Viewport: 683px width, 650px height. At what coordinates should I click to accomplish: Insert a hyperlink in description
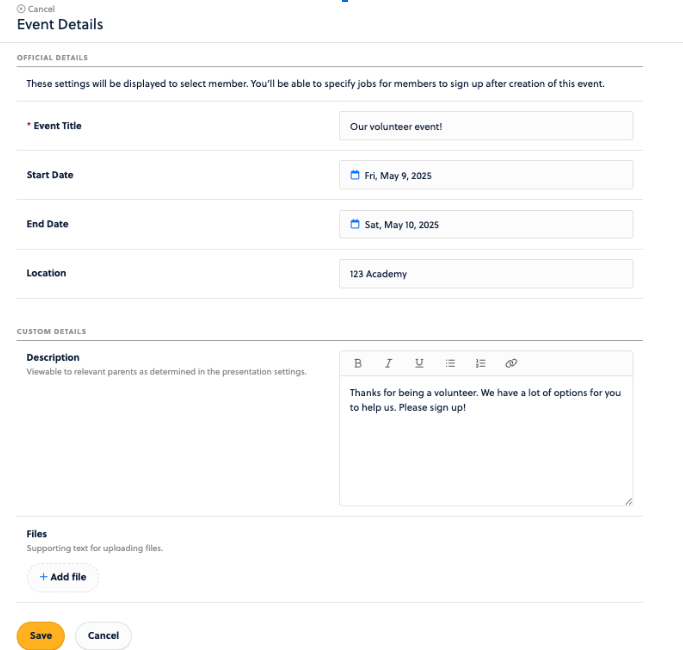click(x=511, y=363)
